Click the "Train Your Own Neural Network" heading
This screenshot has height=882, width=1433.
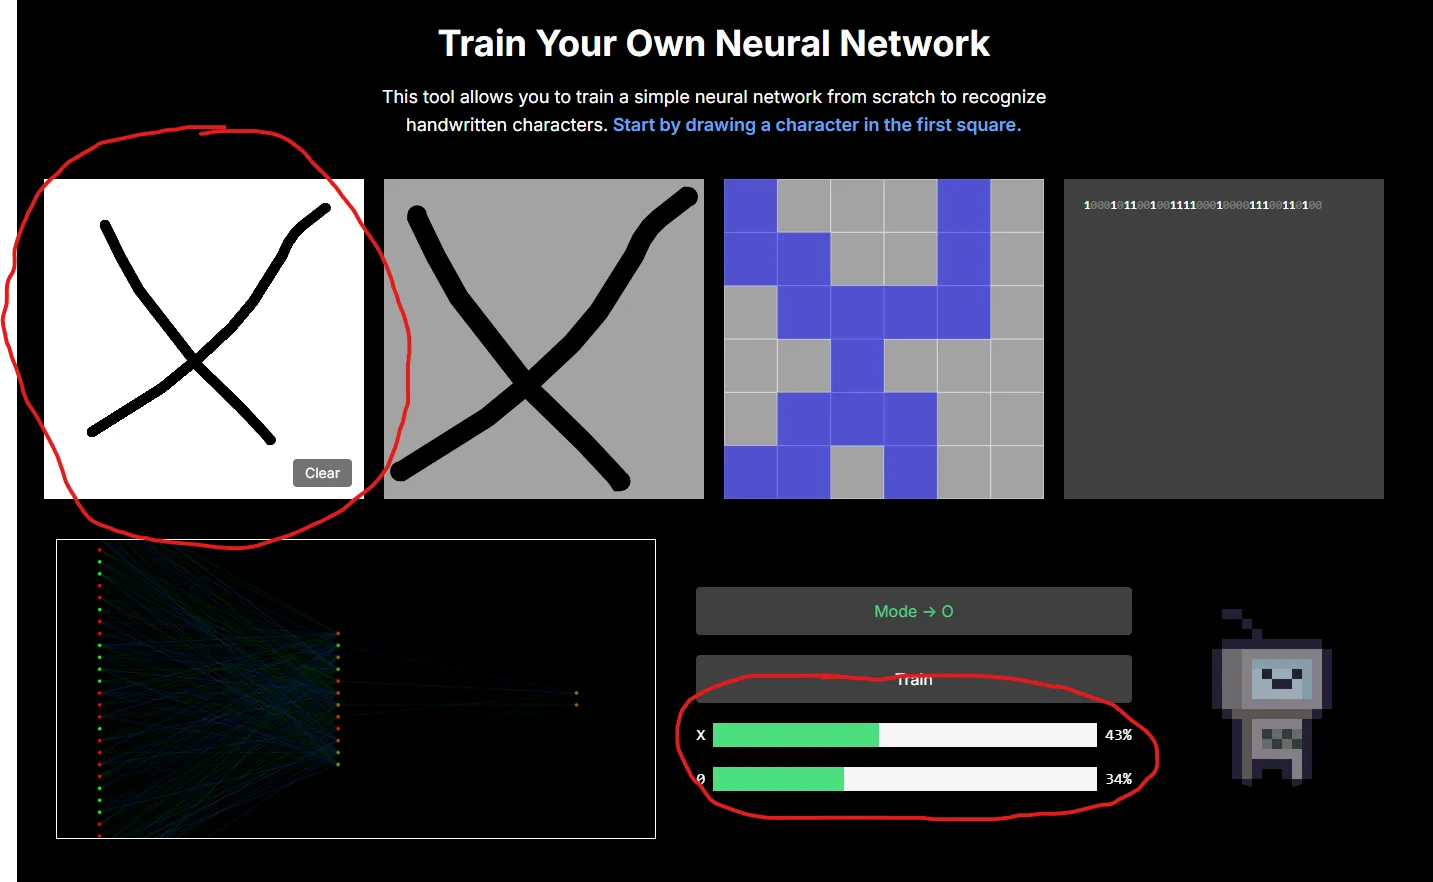tap(714, 44)
